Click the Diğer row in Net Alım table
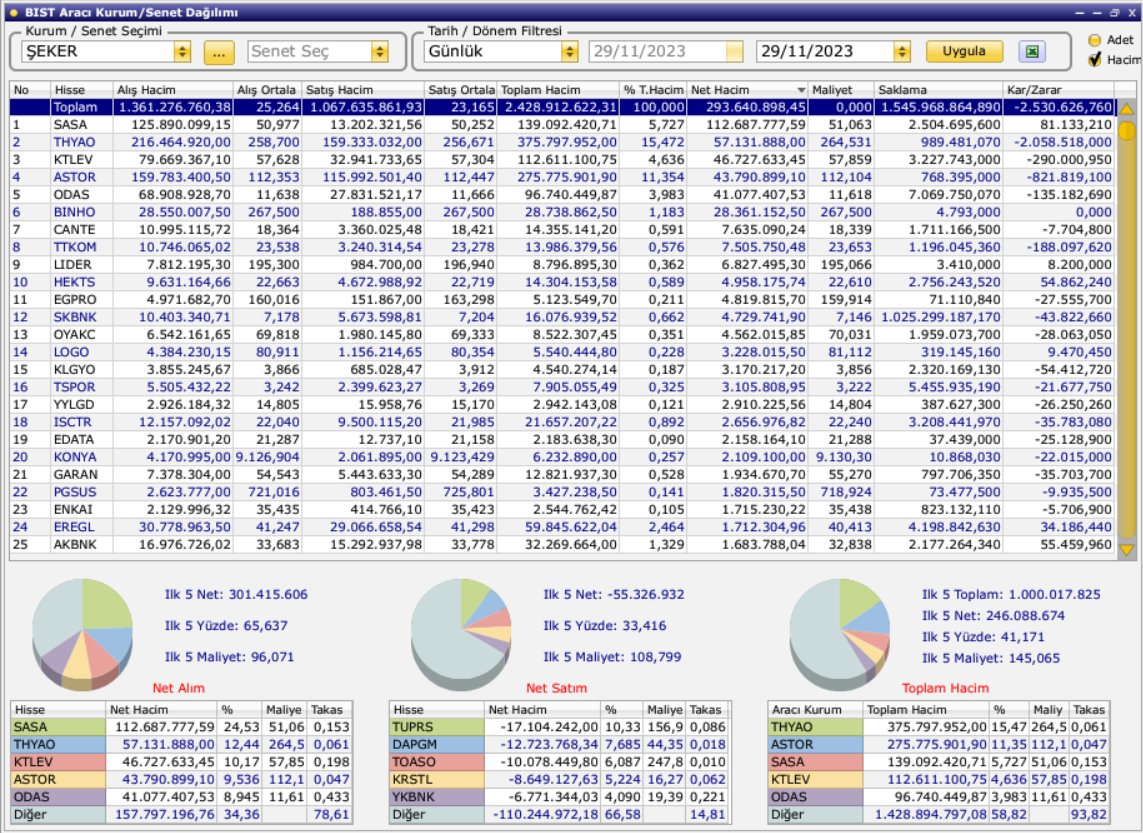Screen dimensions: 1143x833 click(182, 814)
